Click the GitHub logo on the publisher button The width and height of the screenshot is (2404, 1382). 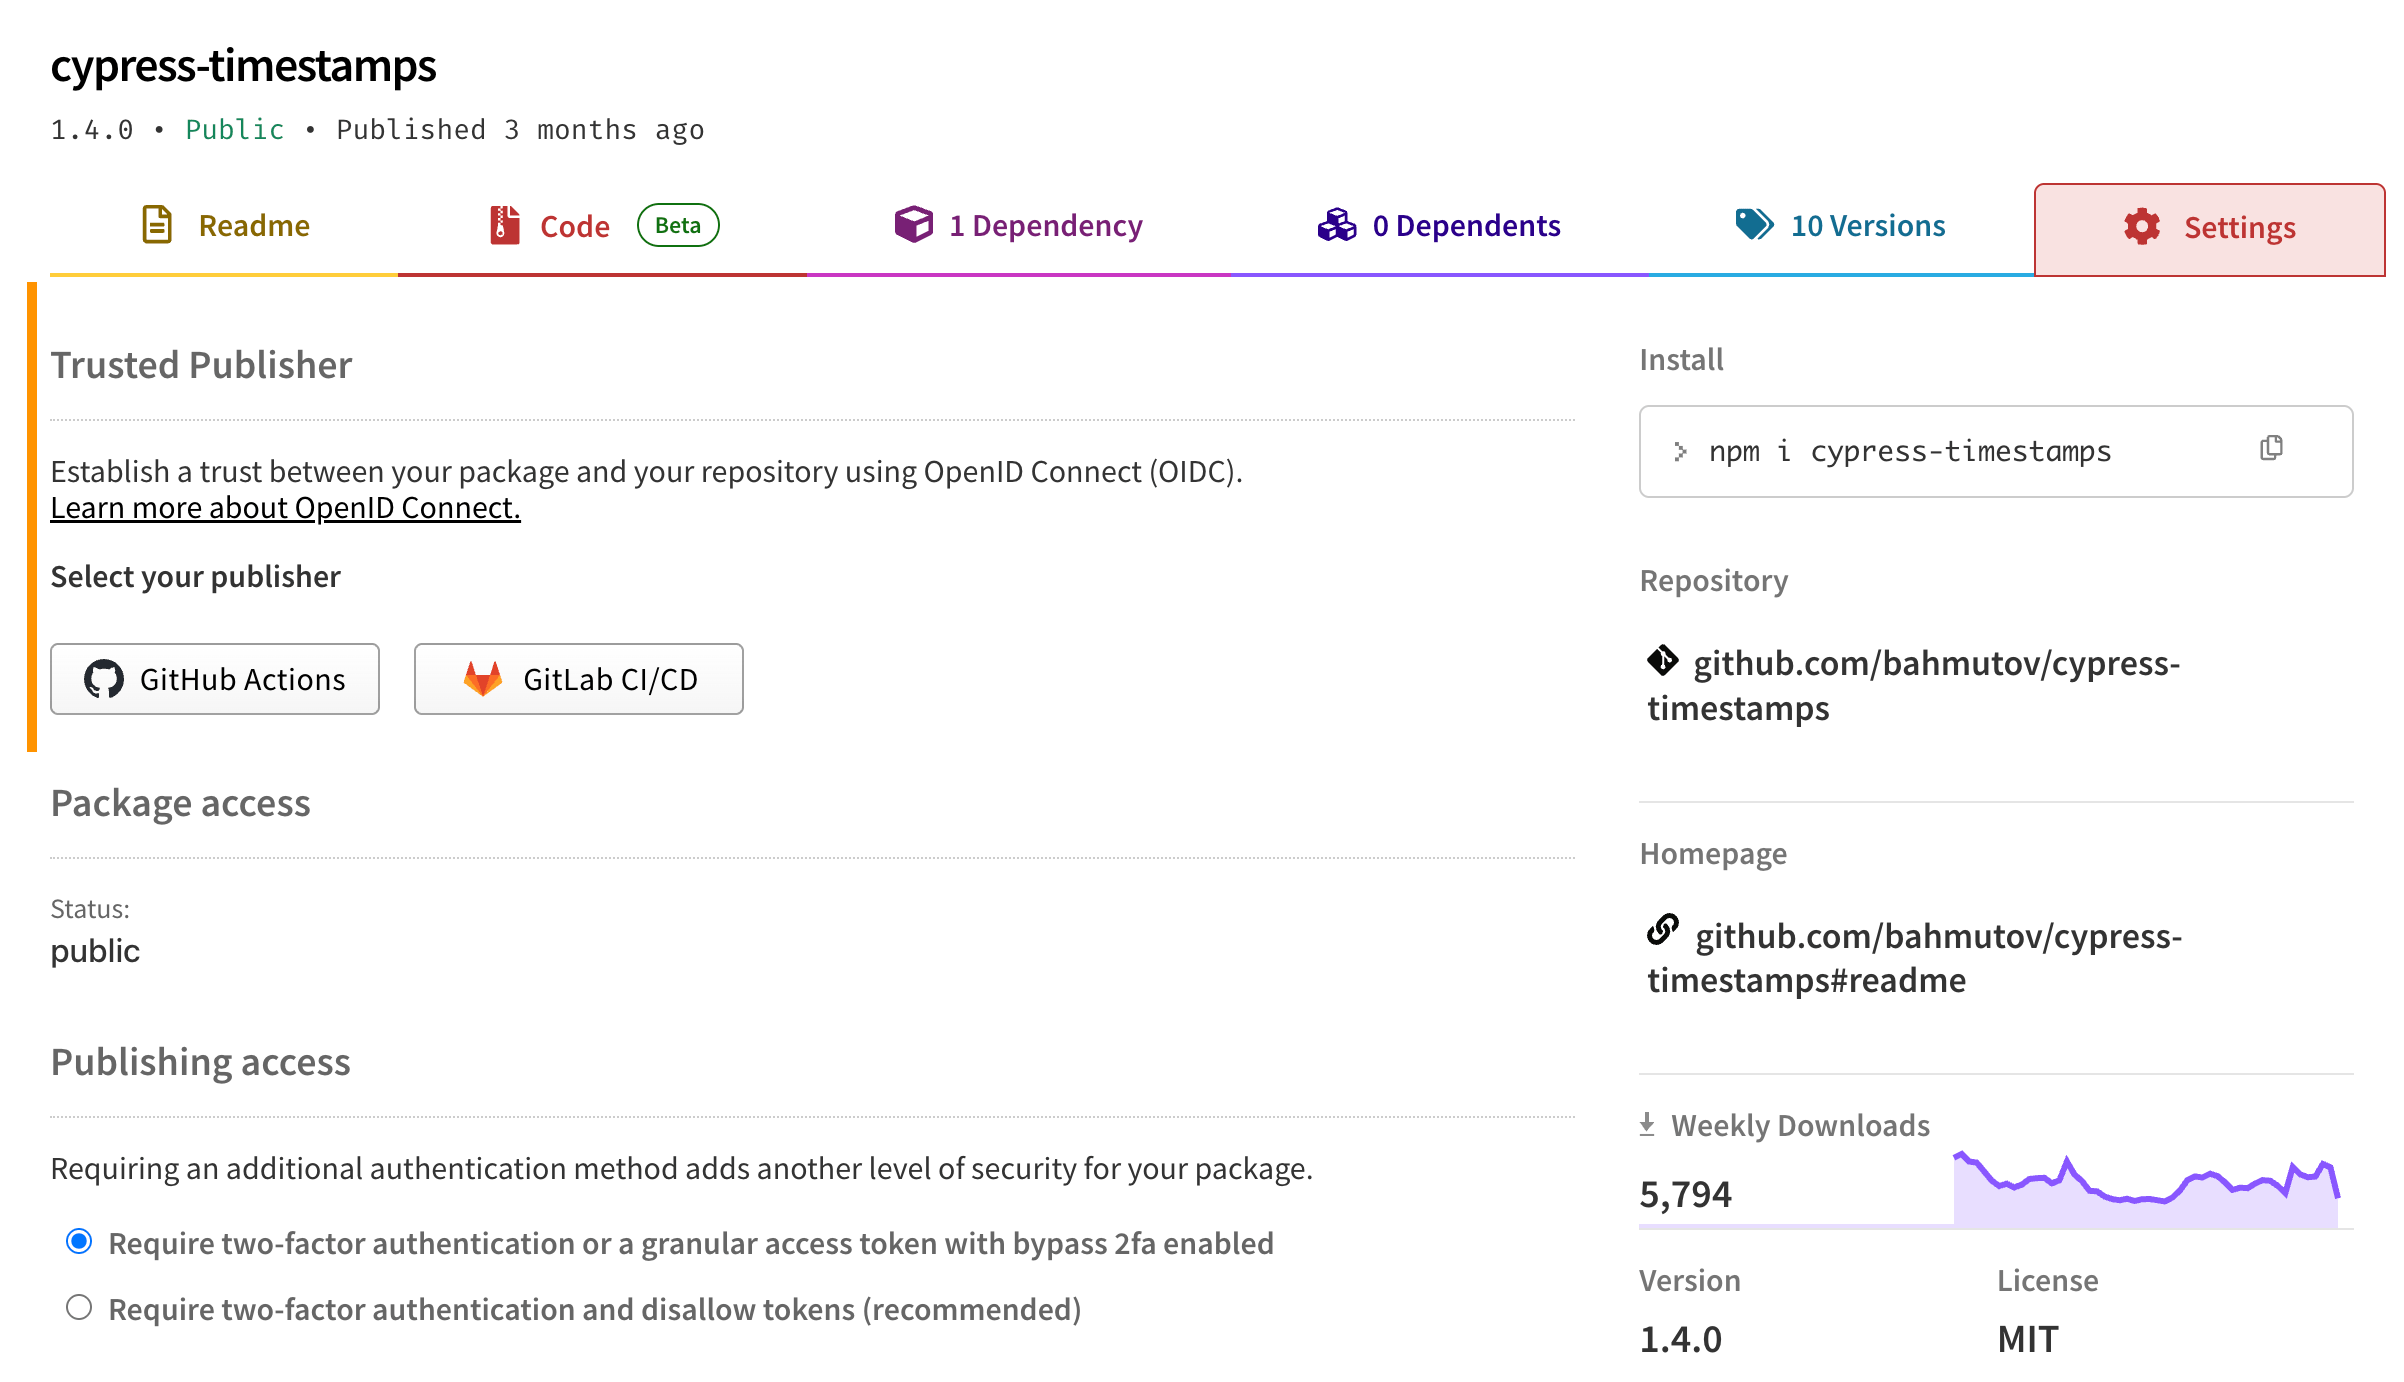point(105,679)
